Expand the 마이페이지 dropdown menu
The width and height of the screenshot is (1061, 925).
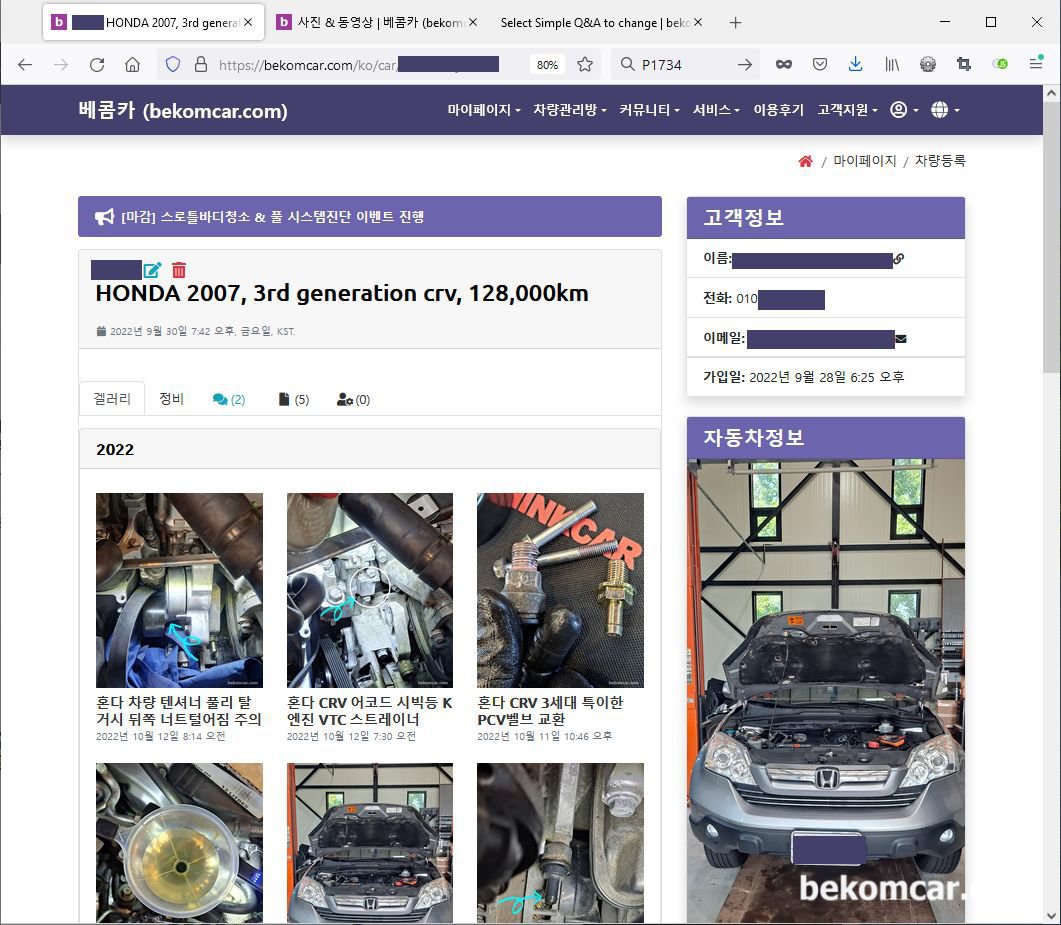(483, 110)
